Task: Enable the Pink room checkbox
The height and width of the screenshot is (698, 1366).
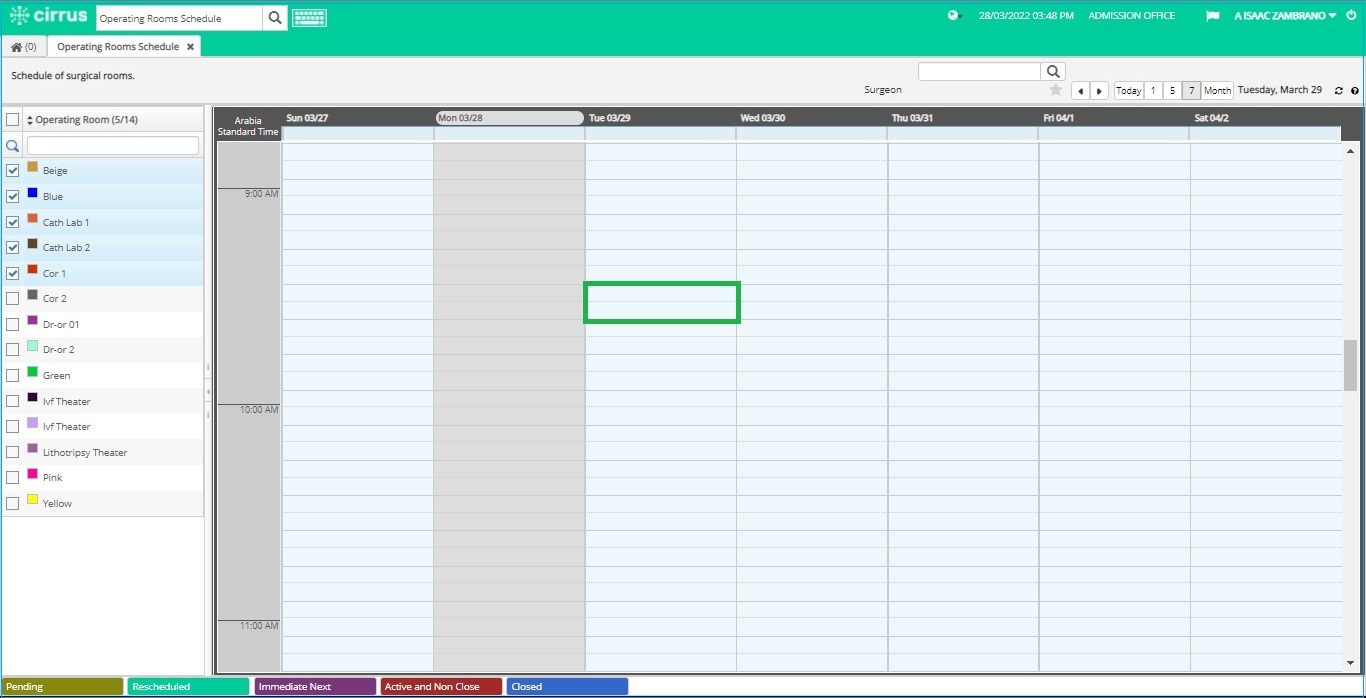Action: [x=13, y=478]
